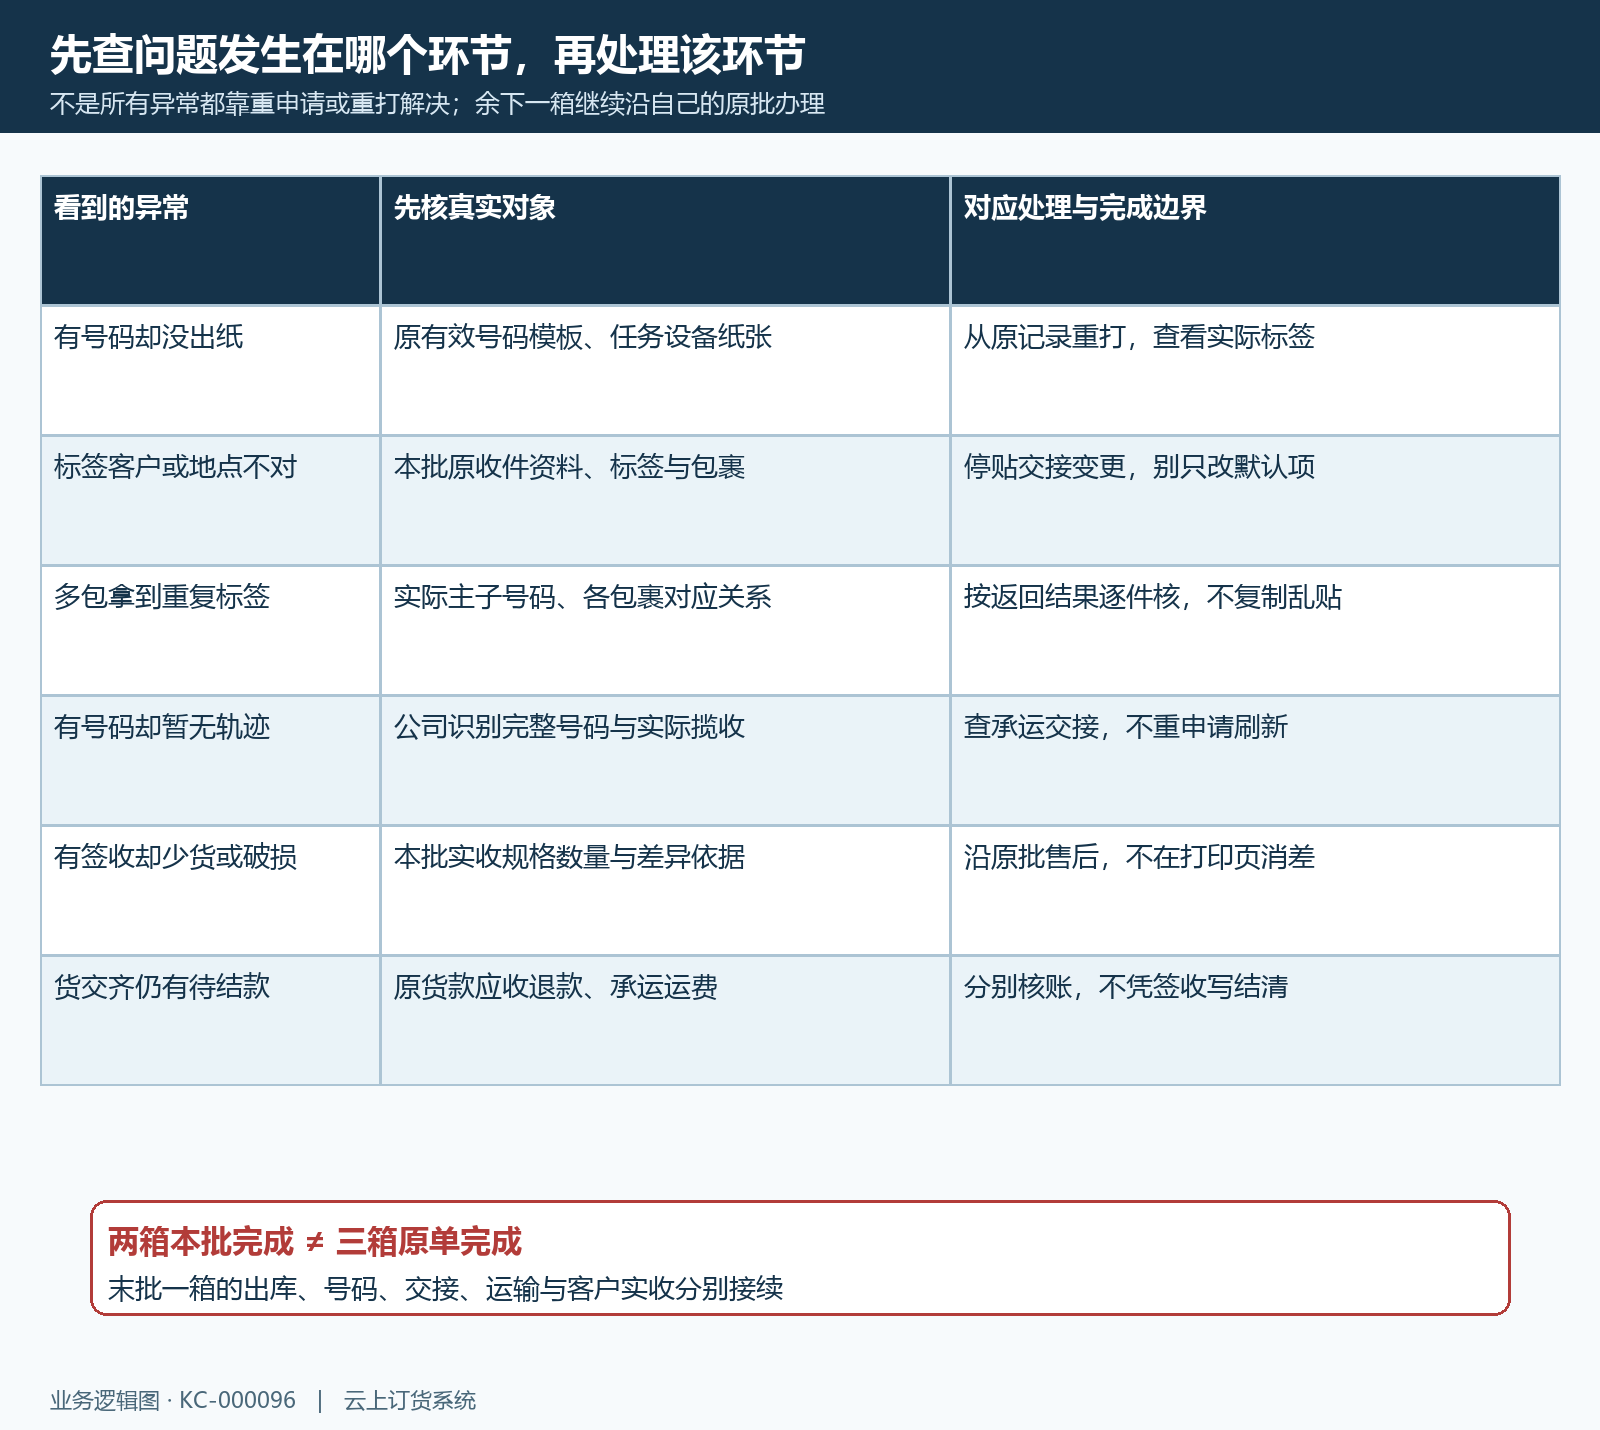Viewport: 1600px width, 1430px height.
Task: Select the cell 多包拿到重复标签
Action: pyautogui.click(x=211, y=630)
